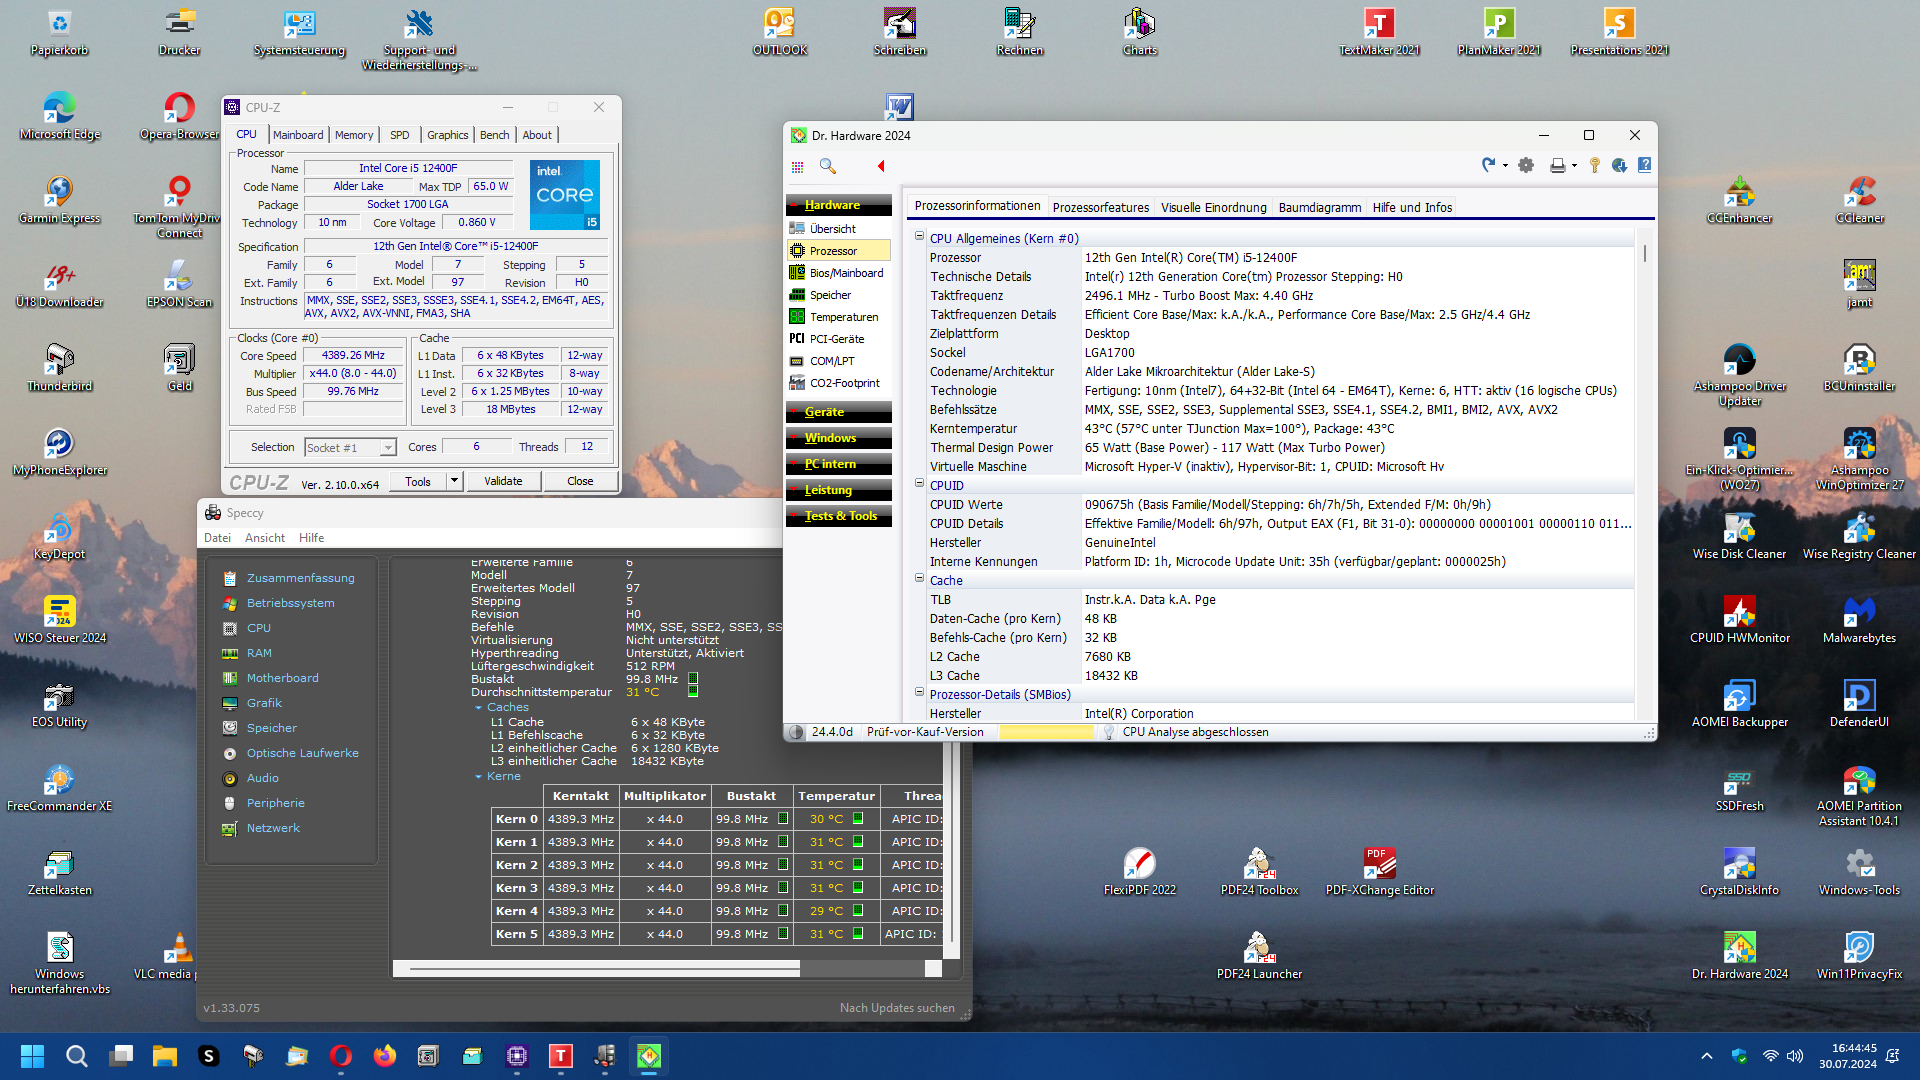Image resolution: width=1920 pixels, height=1080 pixels.
Task: Open the search magnifier in Dr. Hardware toolbar
Action: (827, 166)
